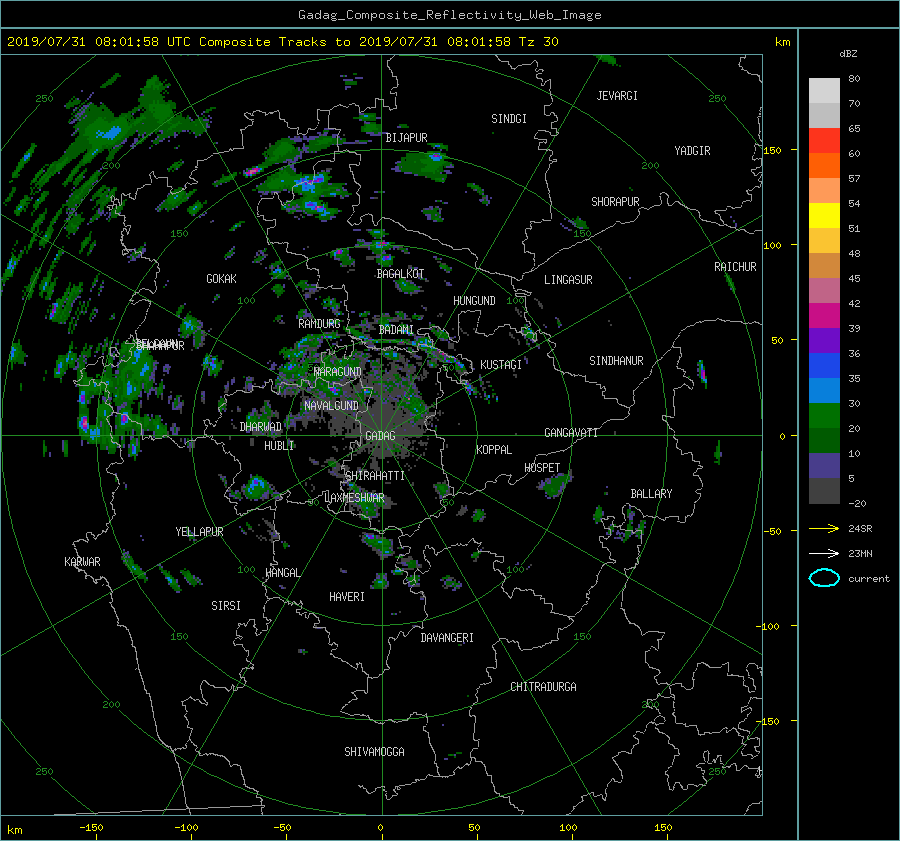Click the BAGALKOT city label
Screen dimensions: 900x841
[400, 274]
